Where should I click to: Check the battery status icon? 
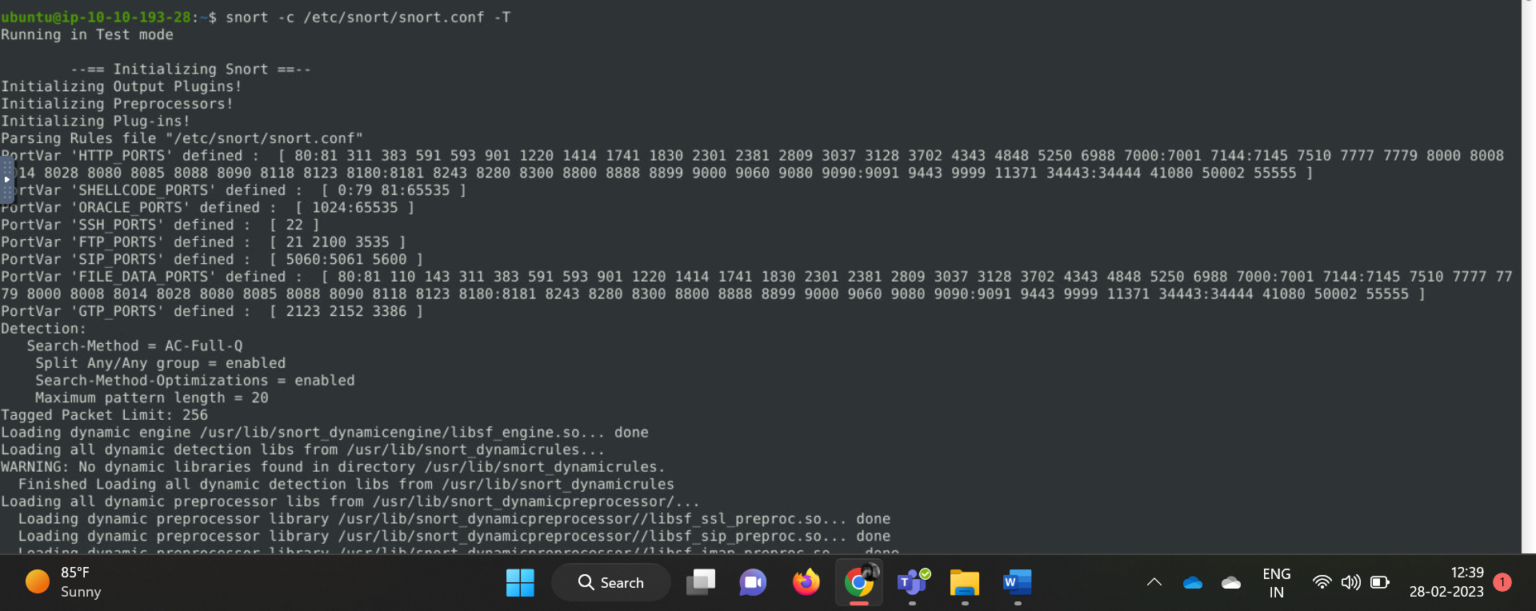pyautogui.click(x=1380, y=582)
